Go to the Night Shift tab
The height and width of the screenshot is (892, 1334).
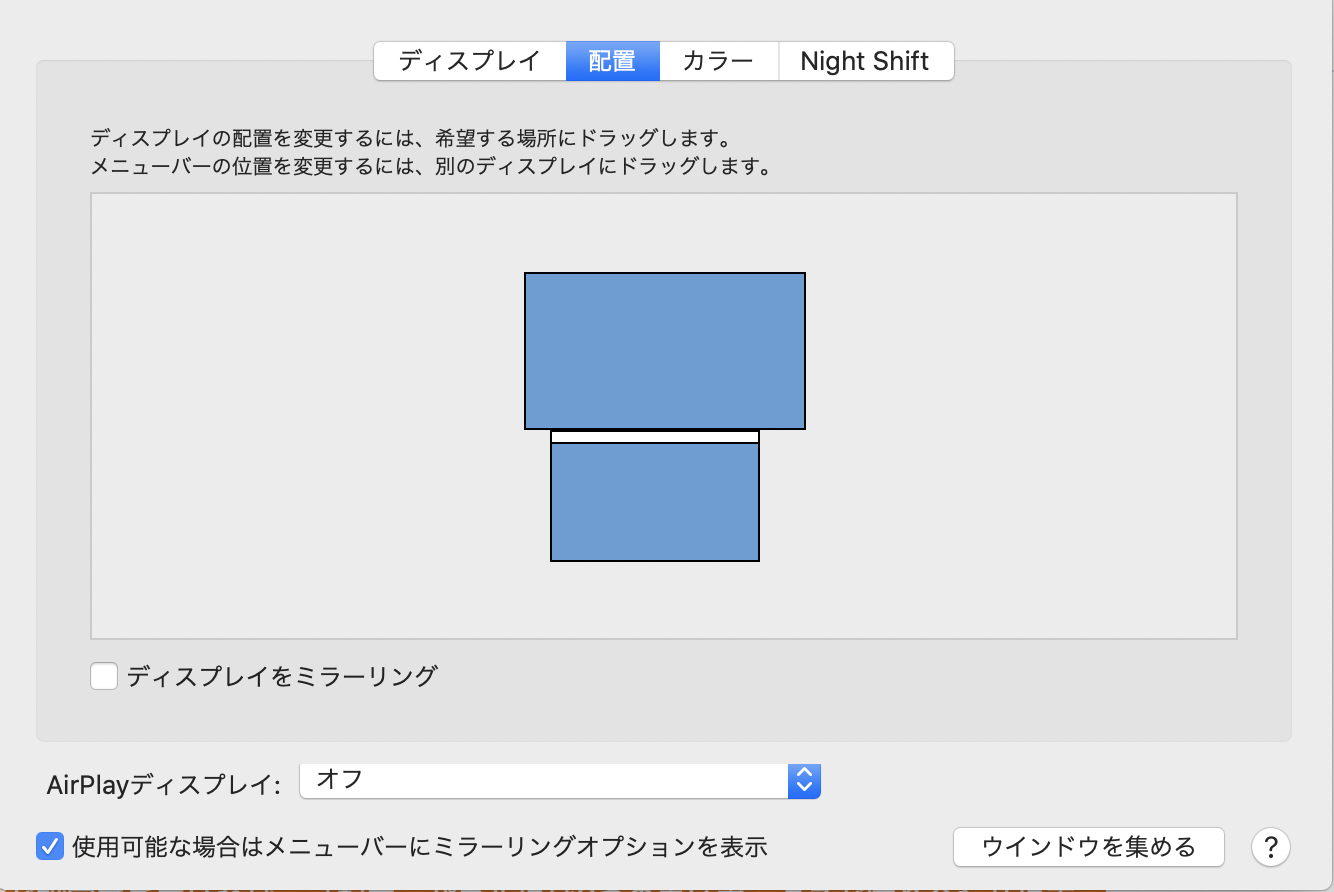coord(865,61)
